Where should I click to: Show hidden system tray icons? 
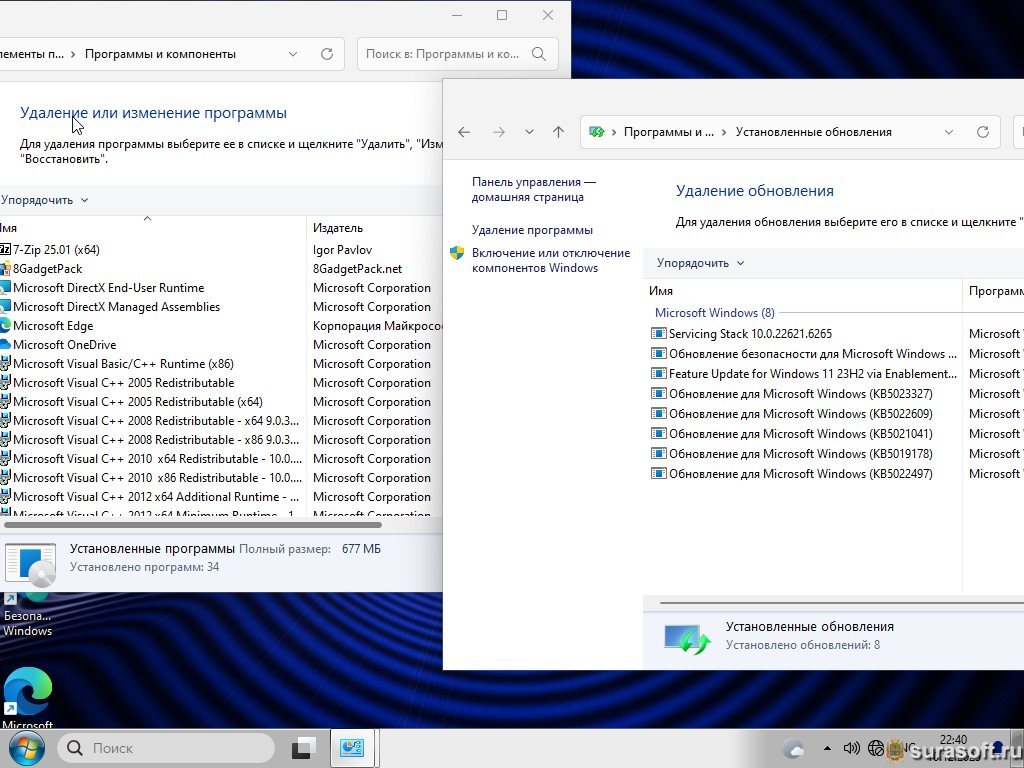click(827, 748)
